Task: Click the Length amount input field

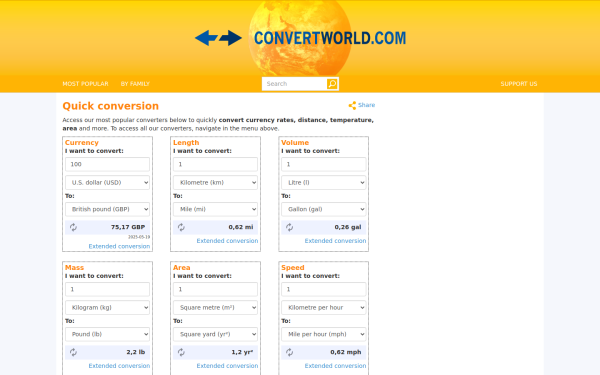Action: tap(215, 165)
